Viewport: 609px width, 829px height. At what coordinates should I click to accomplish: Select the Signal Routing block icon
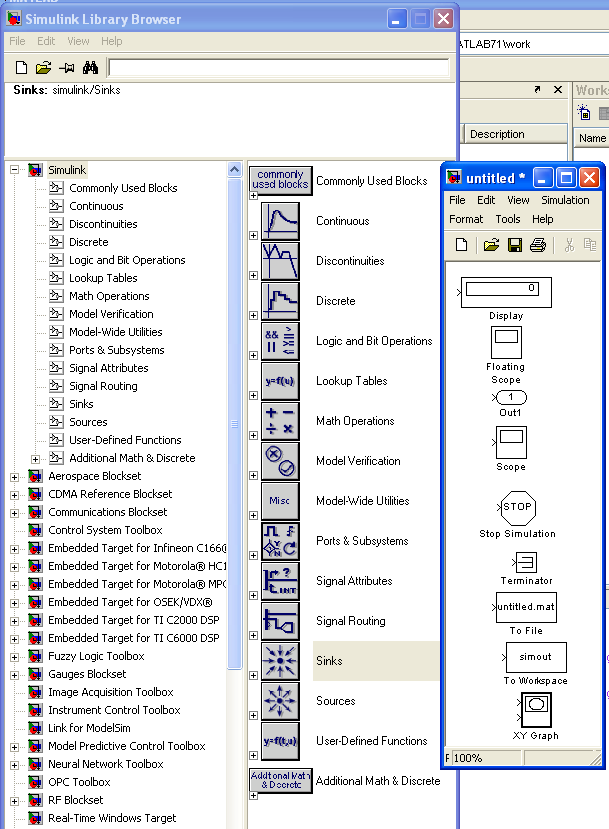(280, 621)
